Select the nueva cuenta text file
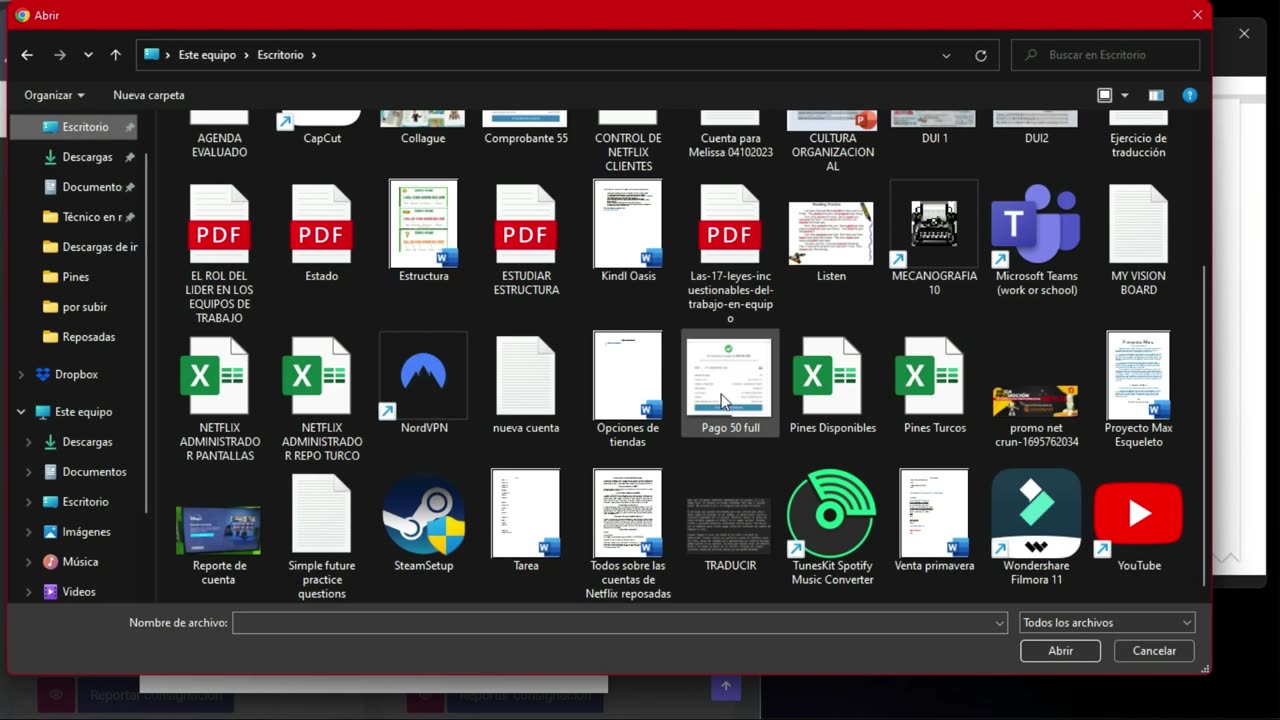1280x720 pixels. [x=525, y=376]
